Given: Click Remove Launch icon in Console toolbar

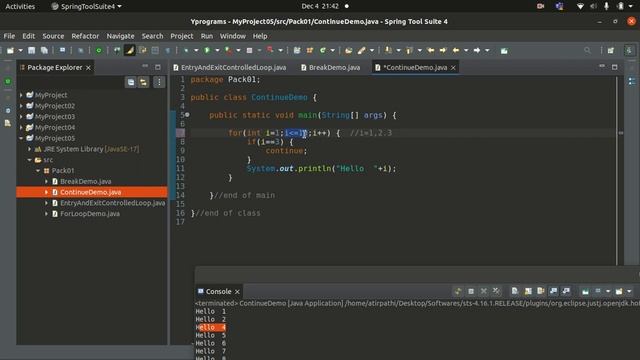Looking at the screenshot, I should click(x=484, y=291).
